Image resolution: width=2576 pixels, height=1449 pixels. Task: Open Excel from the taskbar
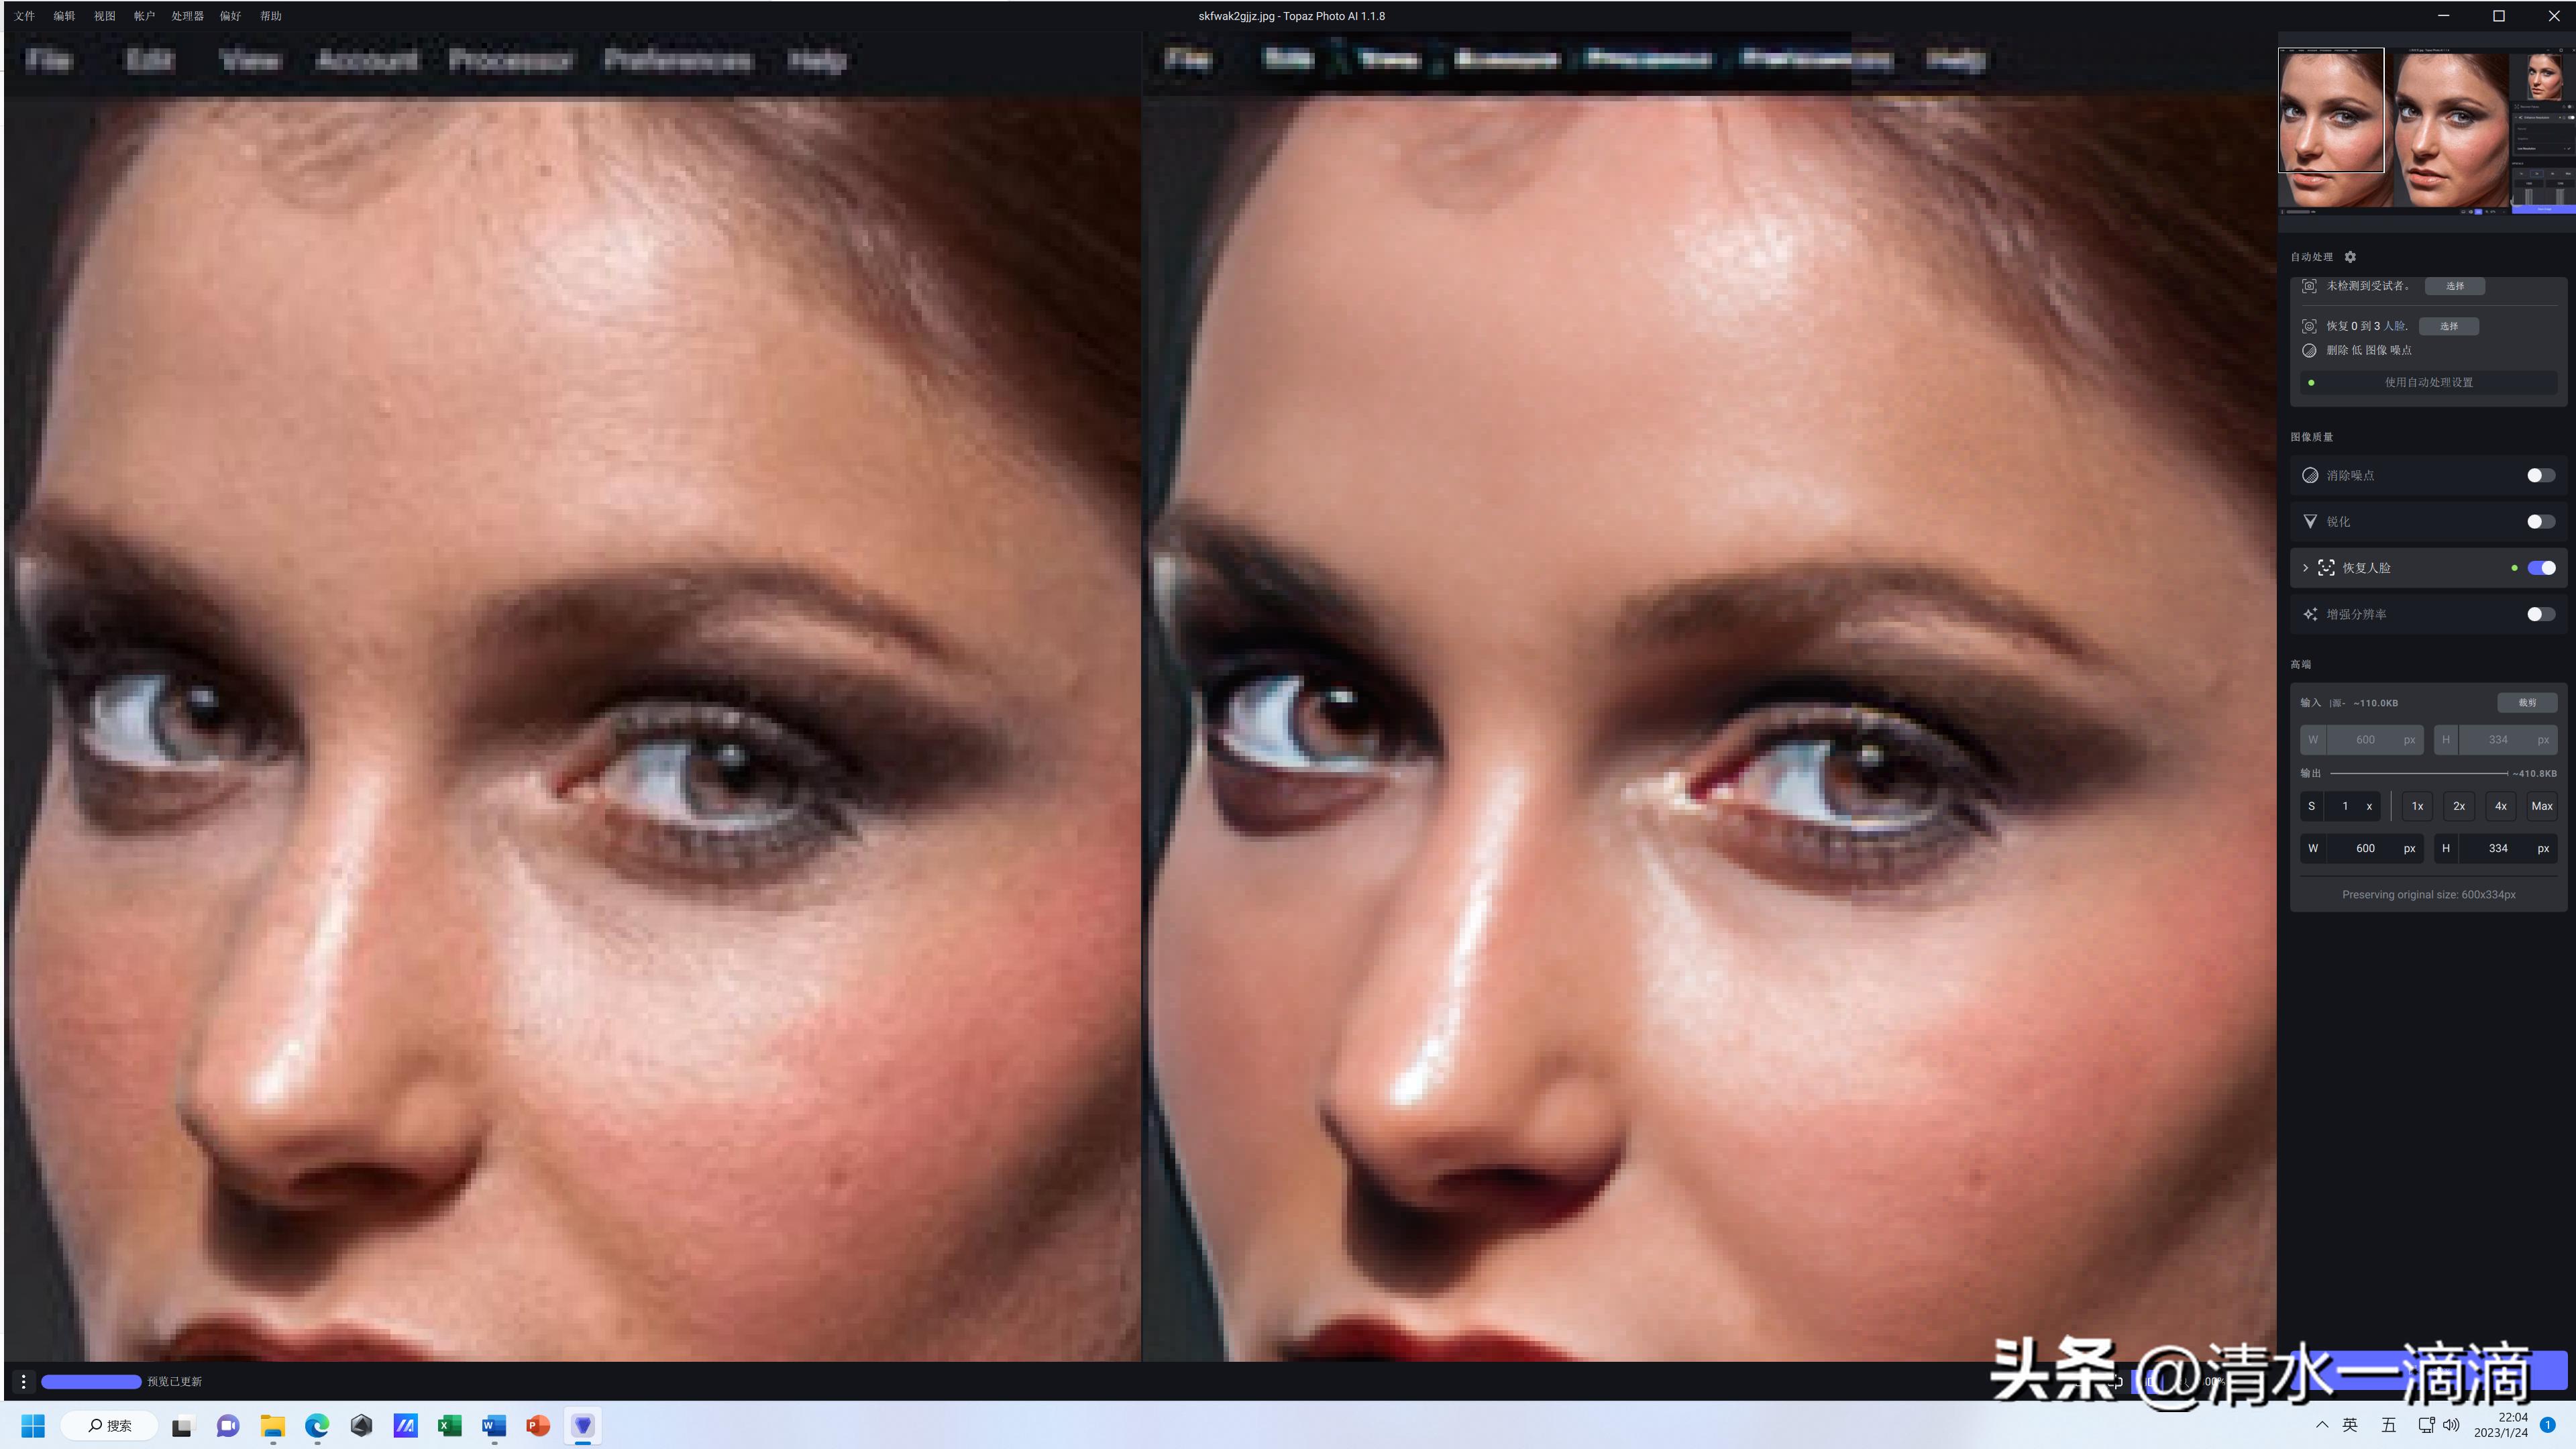tap(449, 1425)
